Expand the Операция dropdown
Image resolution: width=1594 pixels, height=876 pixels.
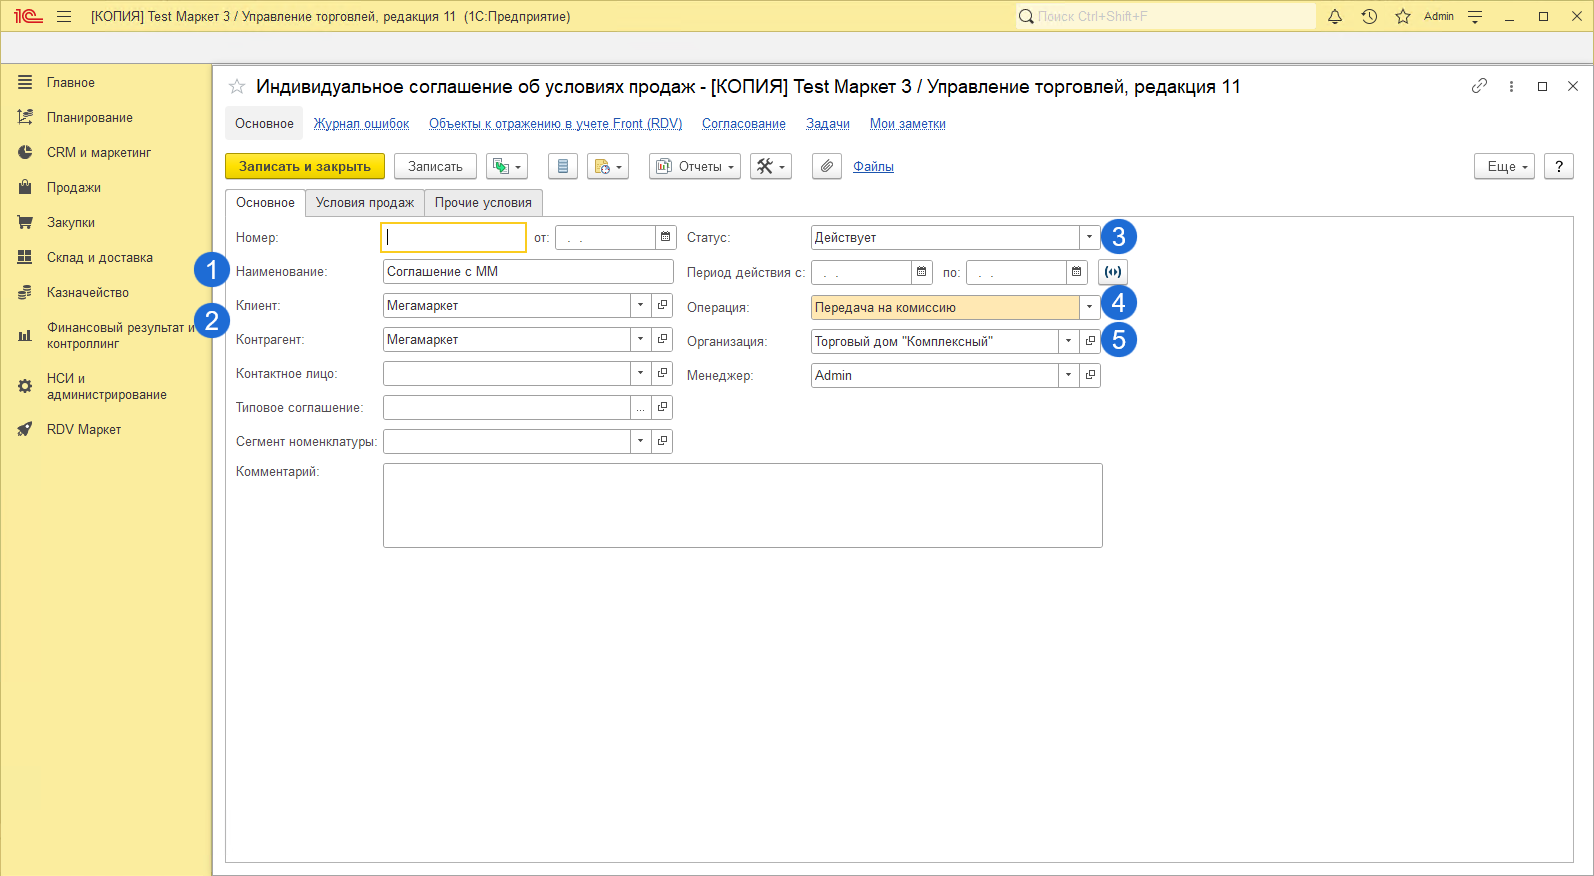pos(1089,307)
